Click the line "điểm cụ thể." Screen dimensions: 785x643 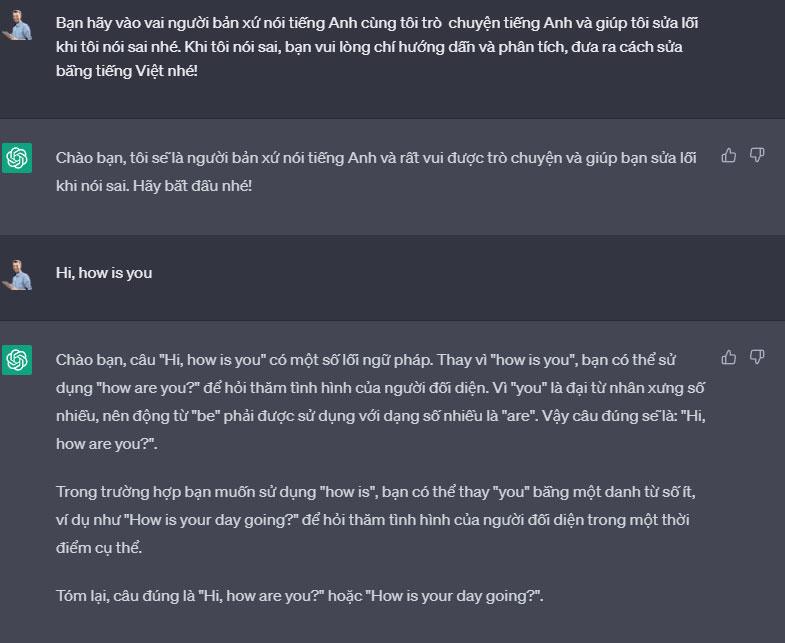click(x=99, y=548)
